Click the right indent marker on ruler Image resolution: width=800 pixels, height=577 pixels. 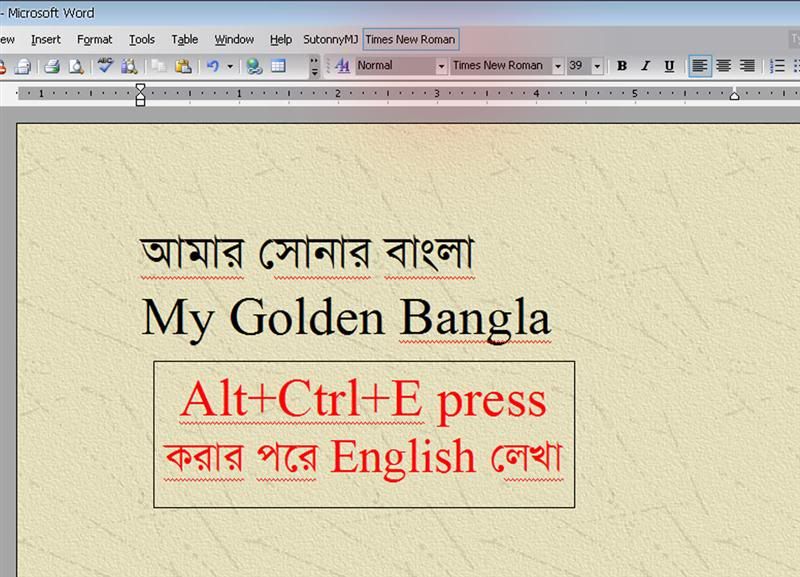pyautogui.click(x=734, y=96)
